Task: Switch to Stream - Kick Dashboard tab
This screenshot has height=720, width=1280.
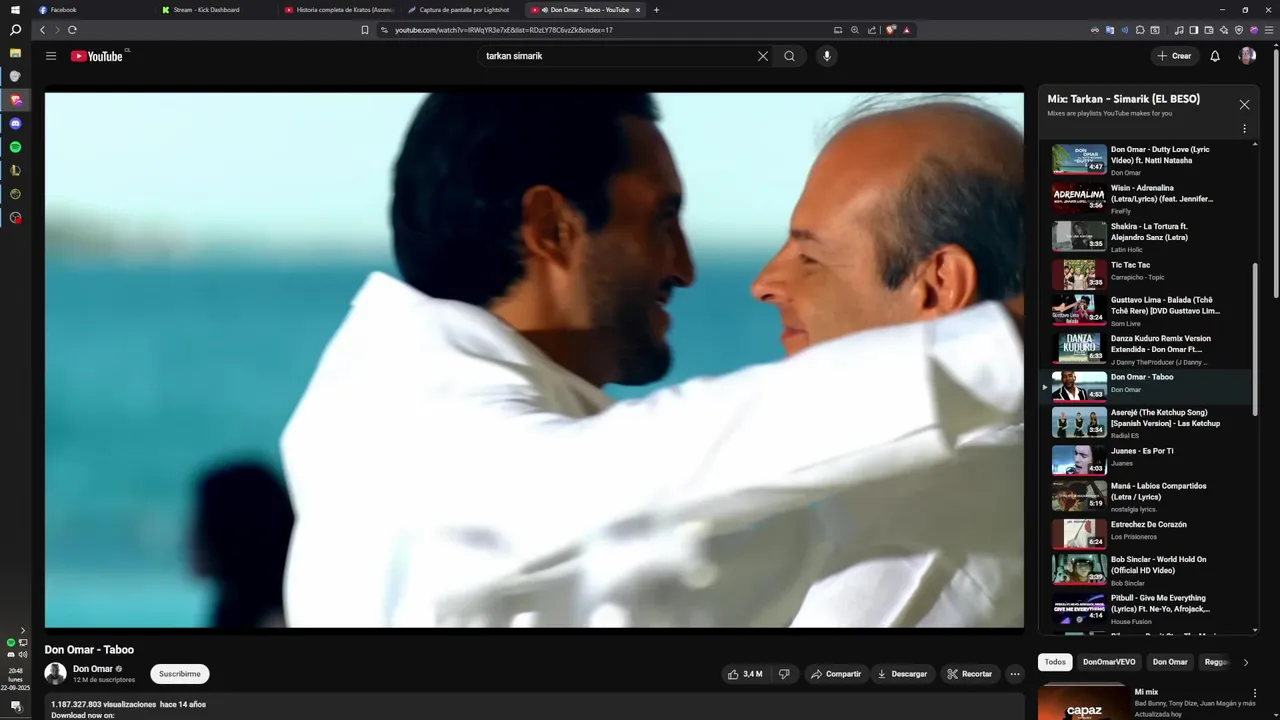Action: (x=215, y=10)
